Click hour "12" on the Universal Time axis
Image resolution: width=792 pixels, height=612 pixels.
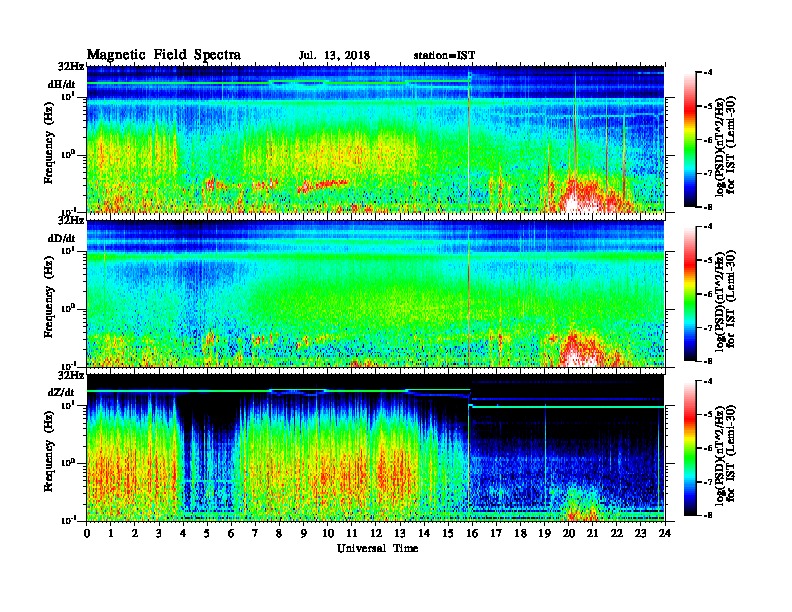coord(375,533)
